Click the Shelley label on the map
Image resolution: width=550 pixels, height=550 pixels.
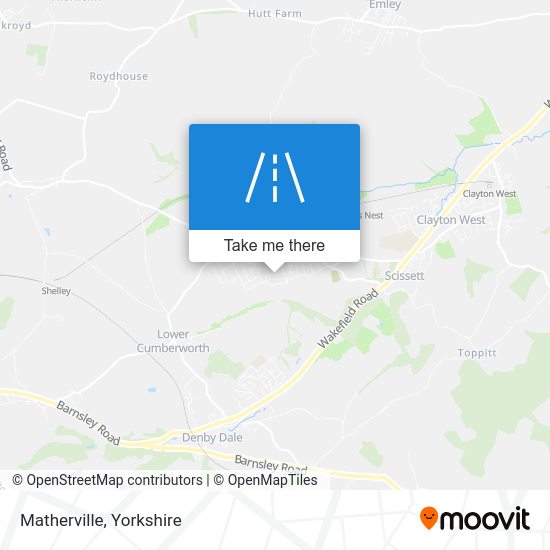(x=56, y=291)
